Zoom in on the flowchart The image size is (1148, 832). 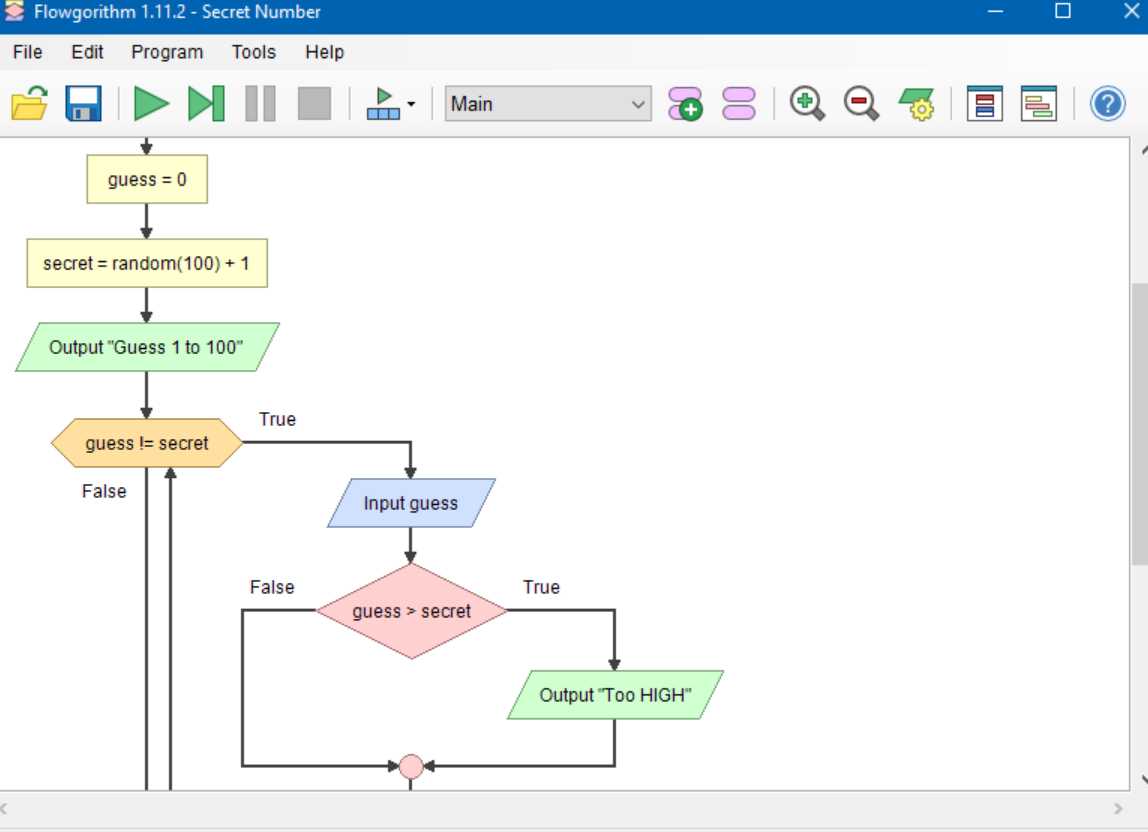coord(807,103)
